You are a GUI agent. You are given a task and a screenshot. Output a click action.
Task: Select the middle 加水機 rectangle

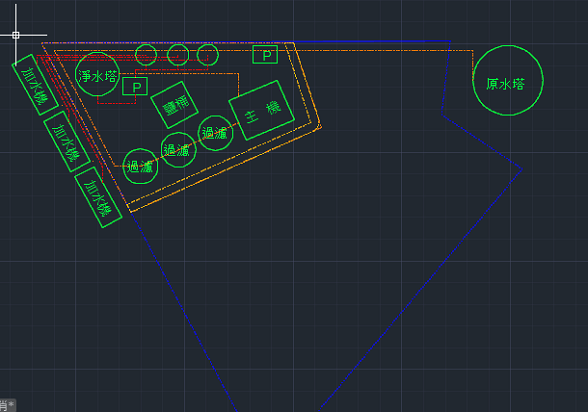pos(67,142)
